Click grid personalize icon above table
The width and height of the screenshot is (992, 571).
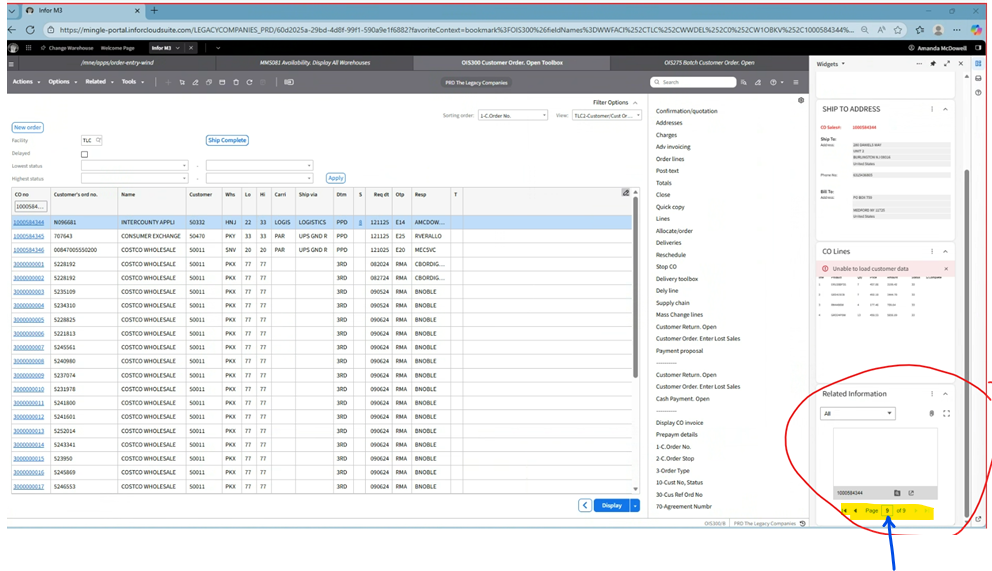626,193
